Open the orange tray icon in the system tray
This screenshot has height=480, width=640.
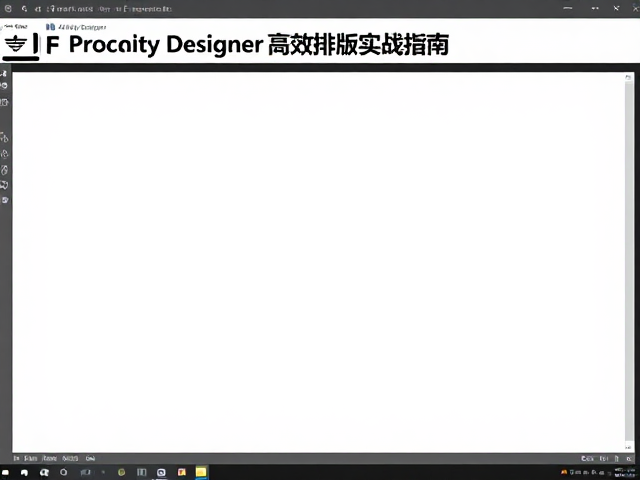click(x=564, y=472)
